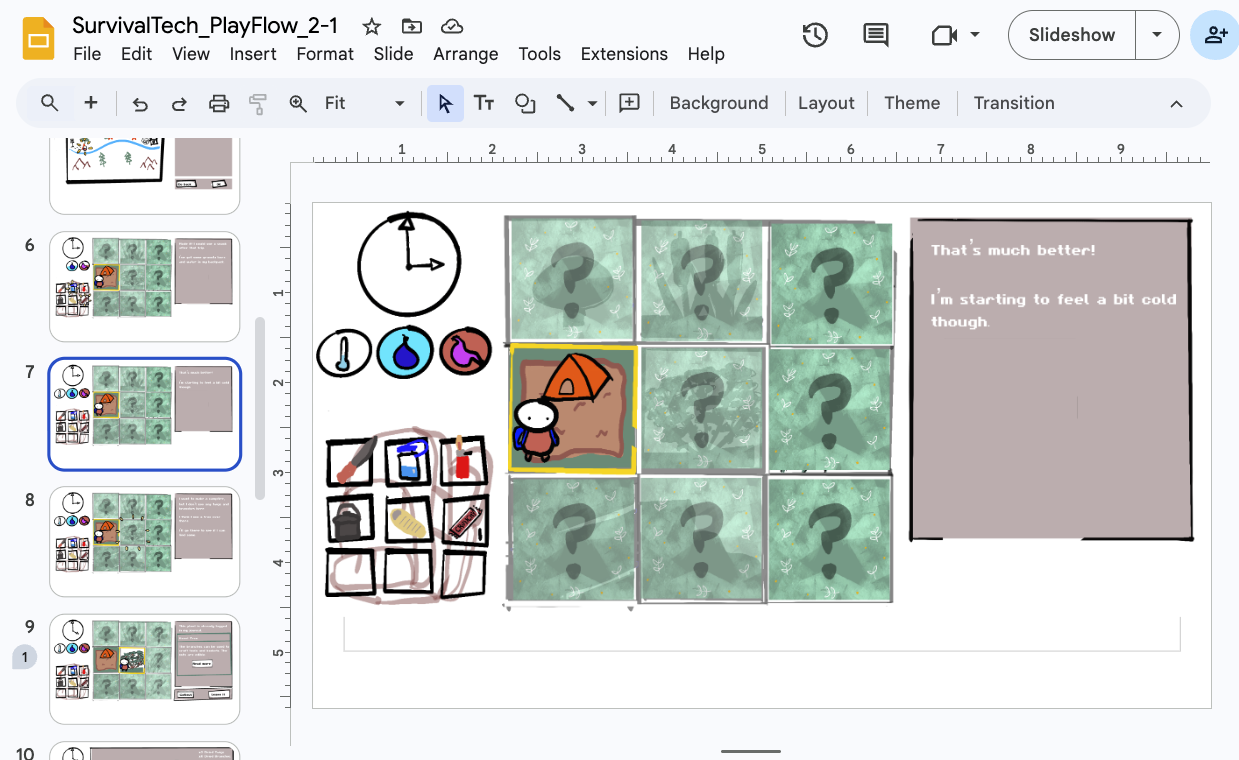Open the Tools menu
Screen dimensions: 1239x760
pyautogui.click(x=540, y=54)
